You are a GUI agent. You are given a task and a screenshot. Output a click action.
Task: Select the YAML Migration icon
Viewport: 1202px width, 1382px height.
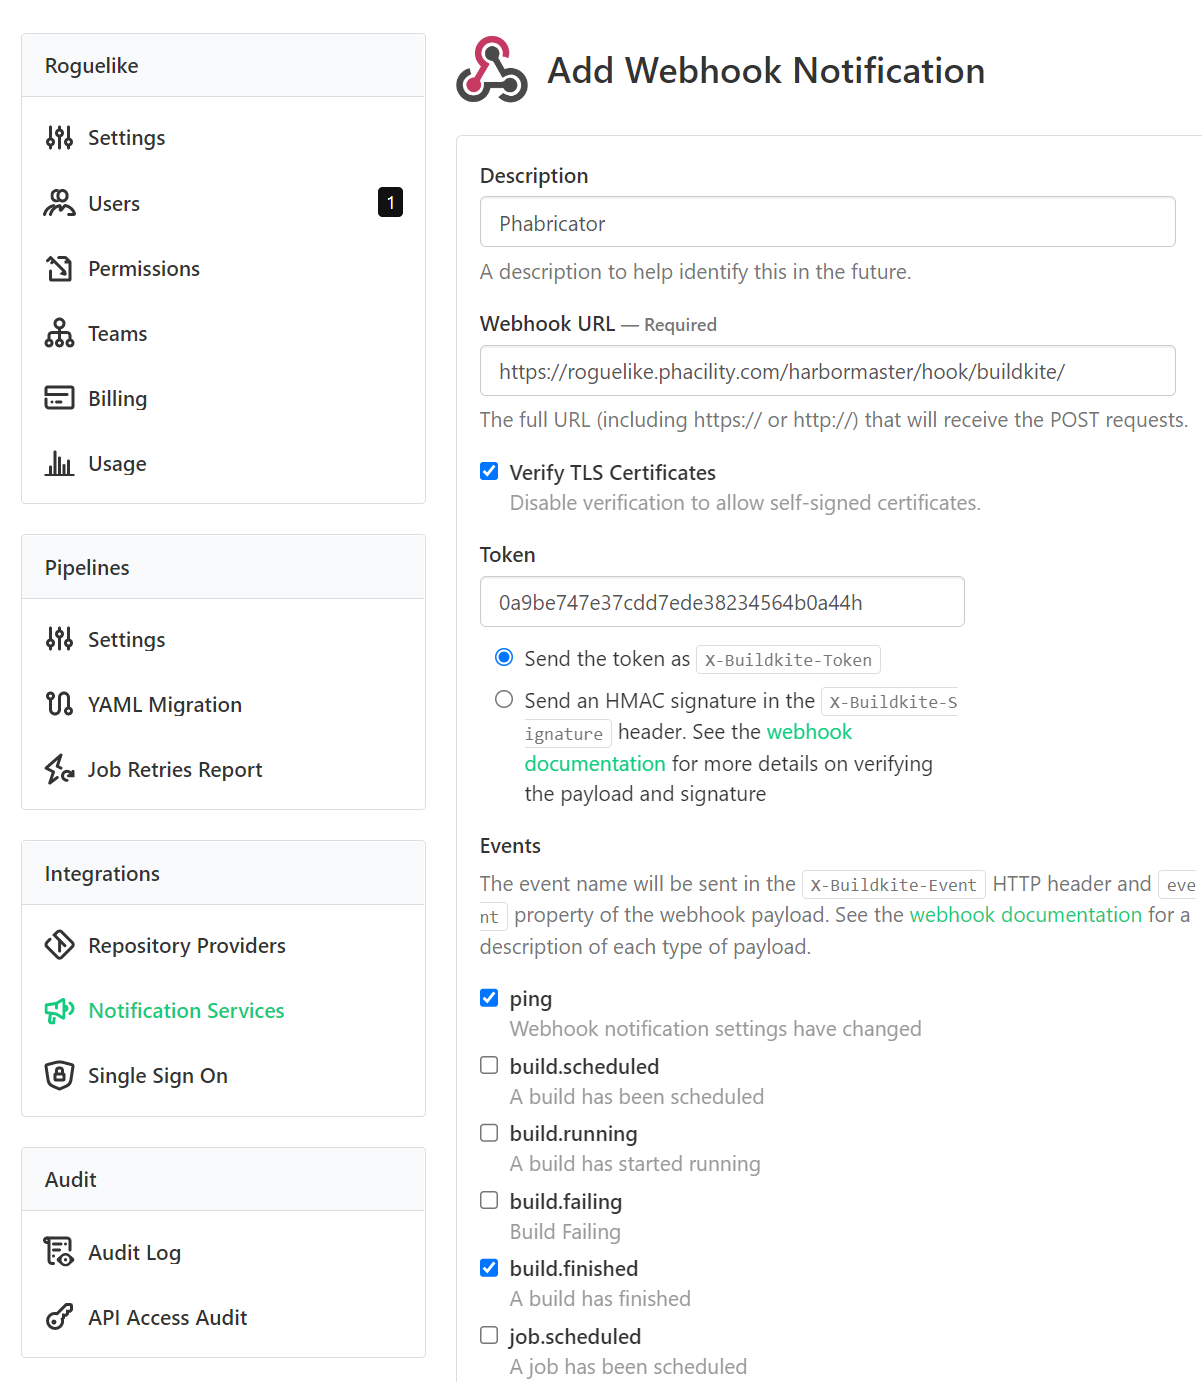(59, 704)
